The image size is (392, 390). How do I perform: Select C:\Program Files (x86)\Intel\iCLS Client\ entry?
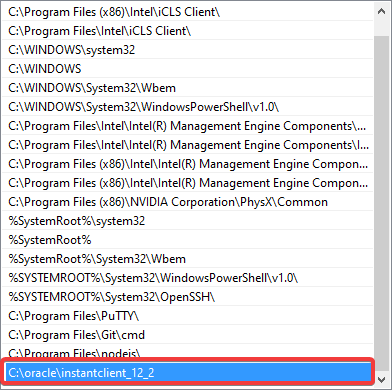pyautogui.click(x=187, y=12)
